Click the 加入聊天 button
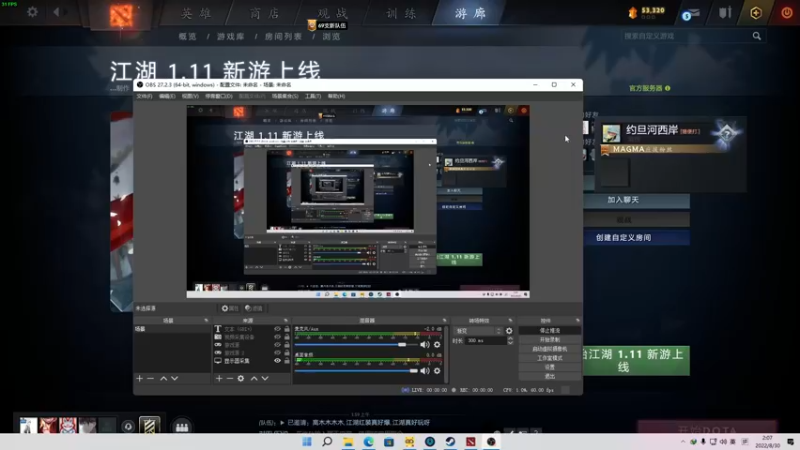Image resolution: width=800 pixels, height=450 pixels. pos(636,200)
